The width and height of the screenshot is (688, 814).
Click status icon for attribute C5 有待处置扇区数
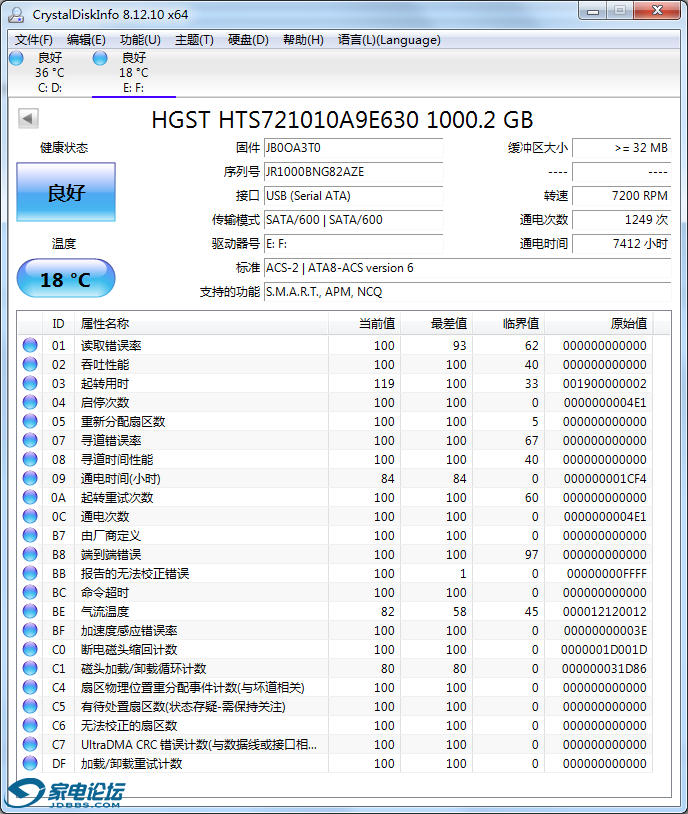30,707
